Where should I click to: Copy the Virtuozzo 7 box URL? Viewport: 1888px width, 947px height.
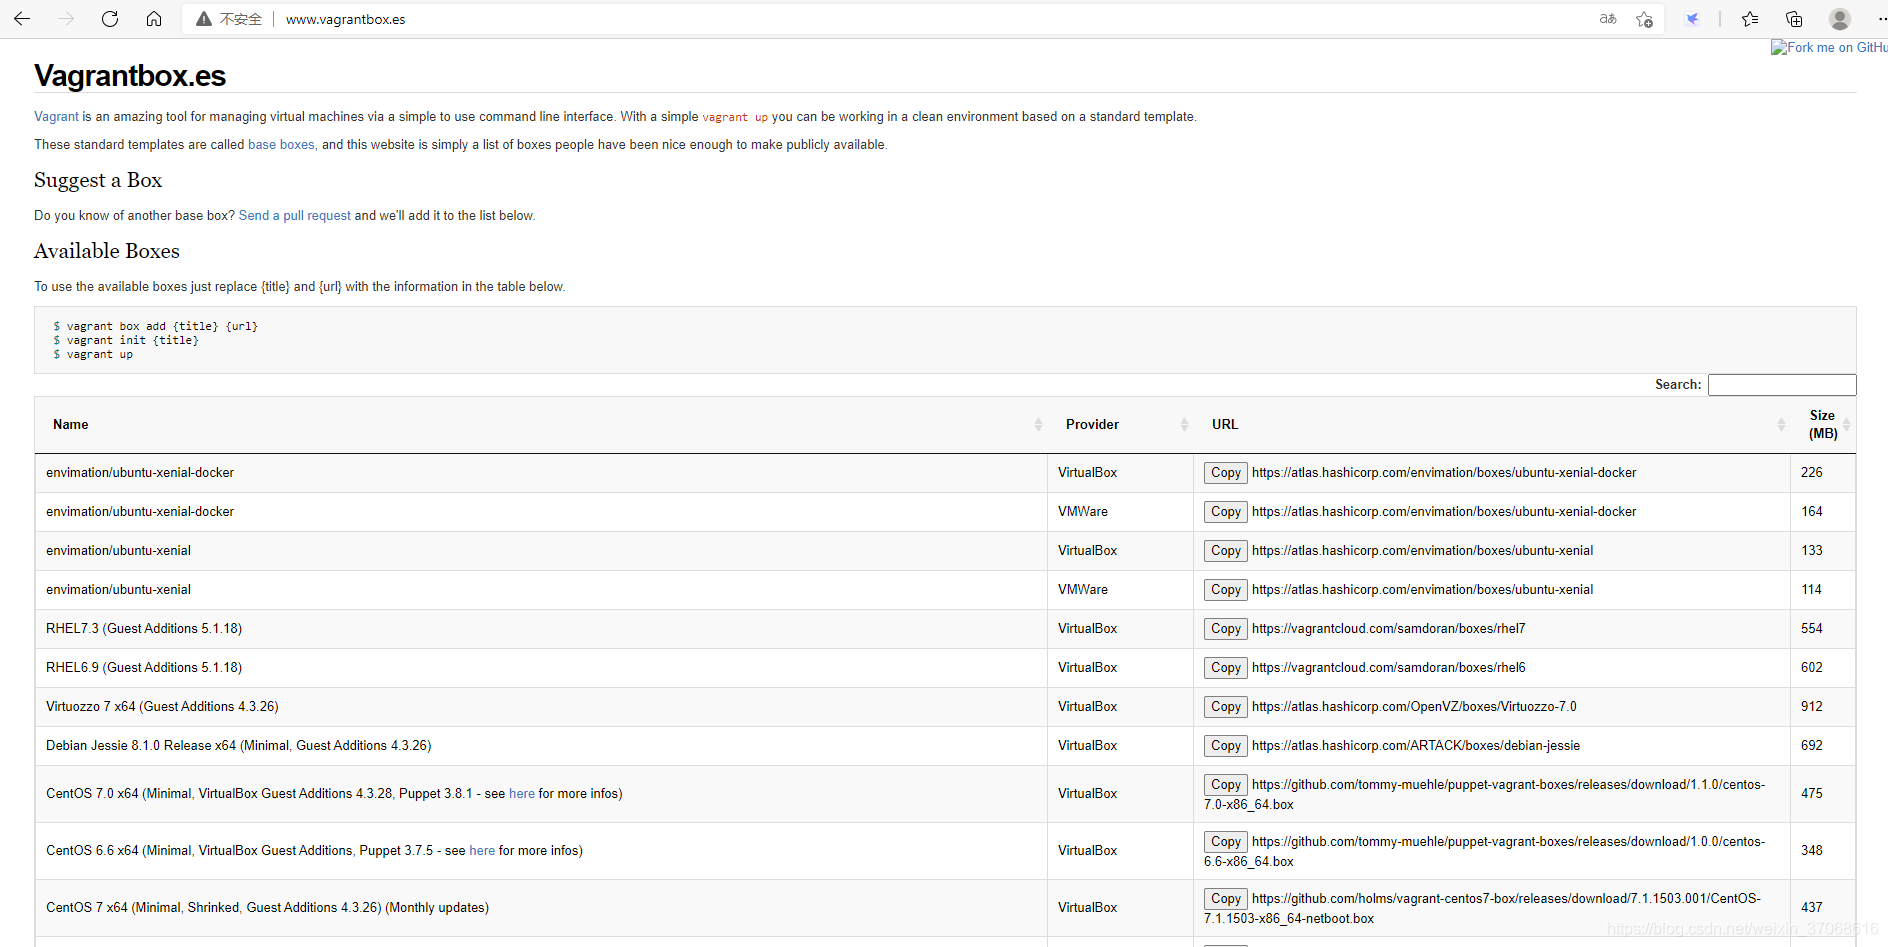pyautogui.click(x=1226, y=707)
